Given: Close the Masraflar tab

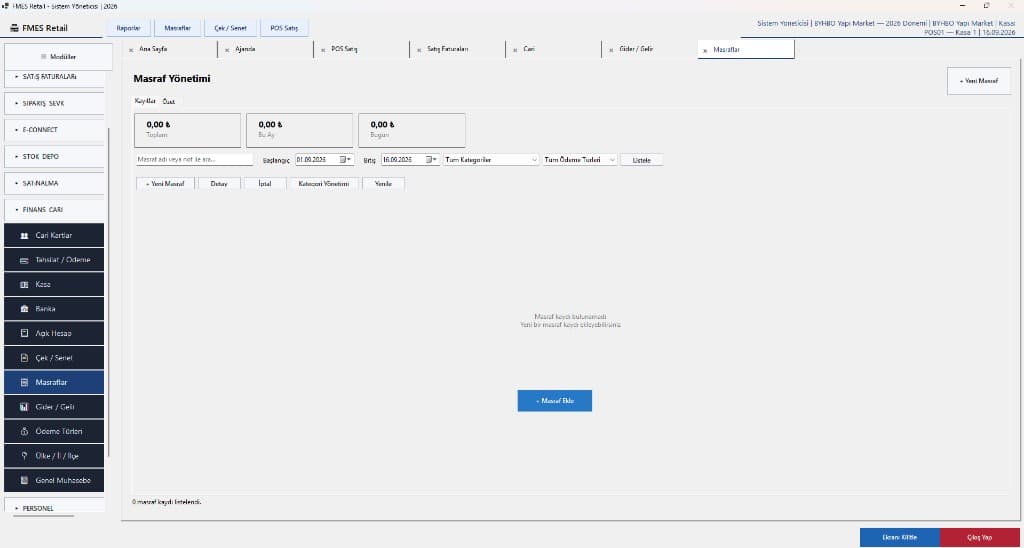Looking at the screenshot, I should point(705,50).
